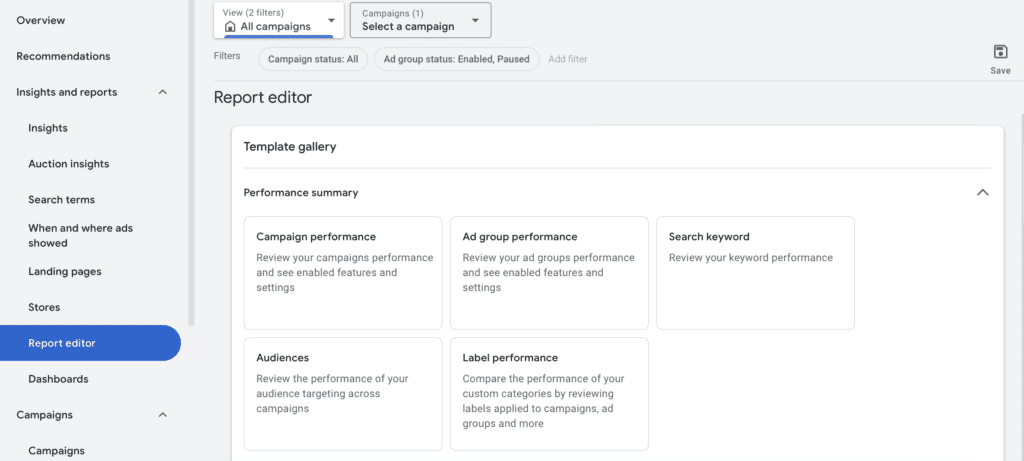Open the Overview page in sidebar

(41, 20)
